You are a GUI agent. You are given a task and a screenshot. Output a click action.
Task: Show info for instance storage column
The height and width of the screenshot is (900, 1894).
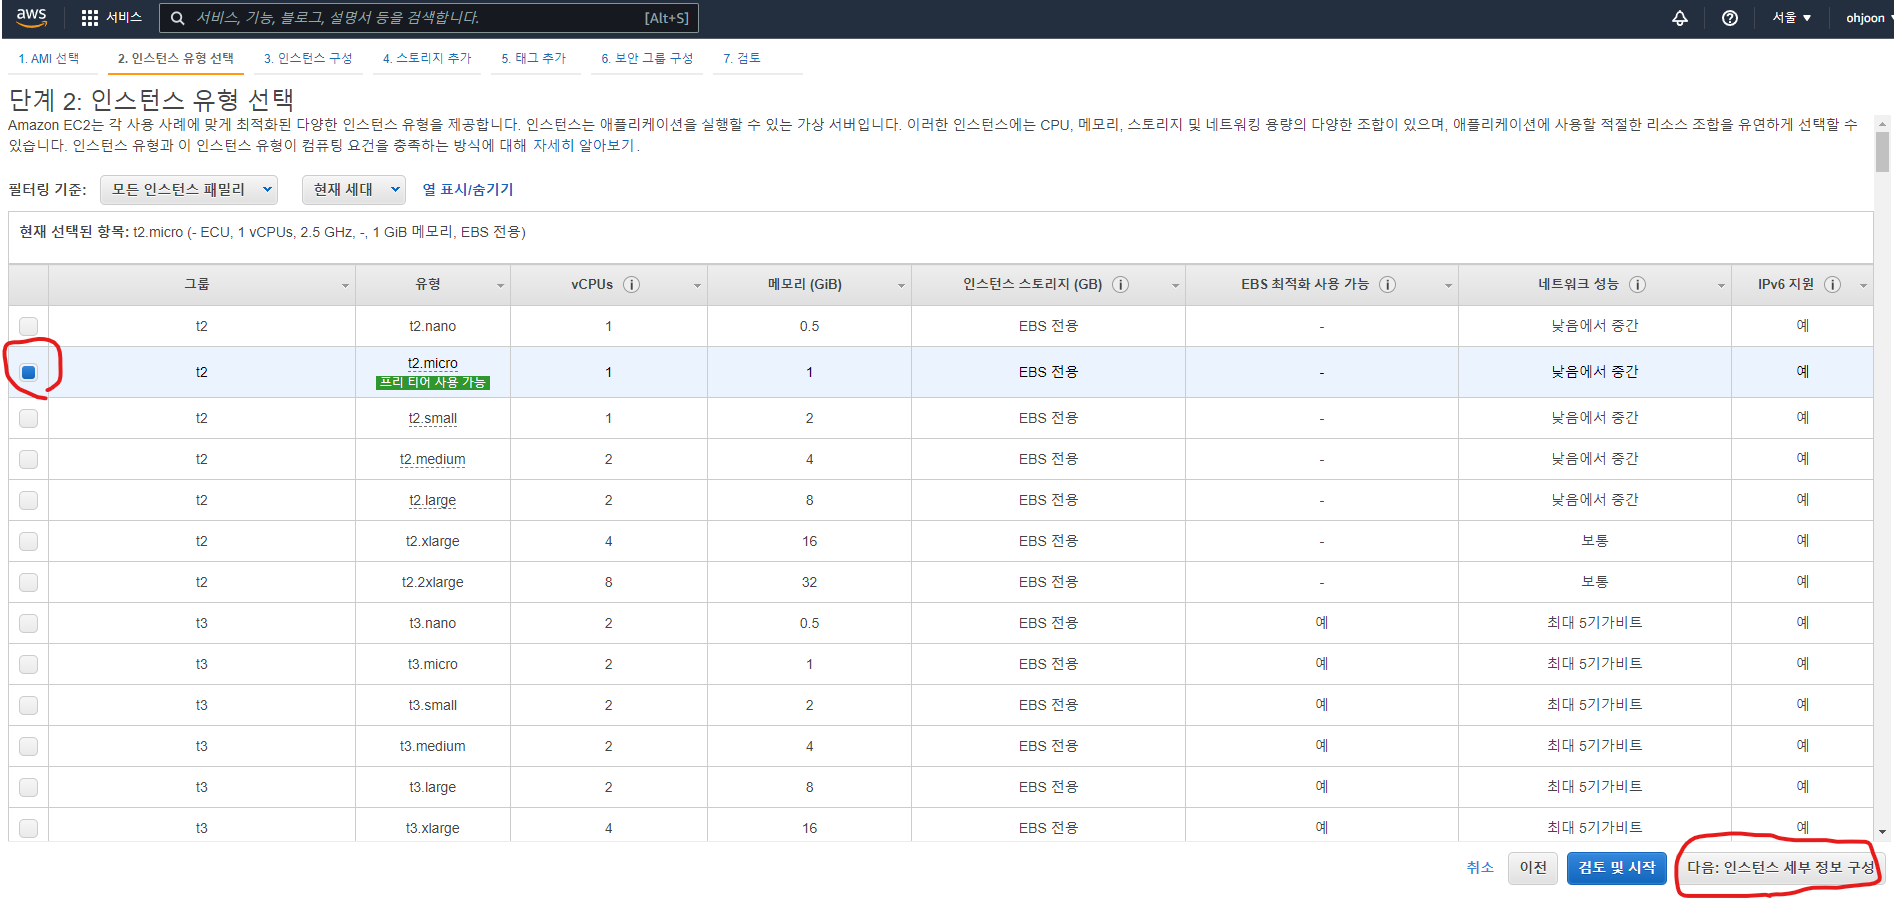[1120, 284]
